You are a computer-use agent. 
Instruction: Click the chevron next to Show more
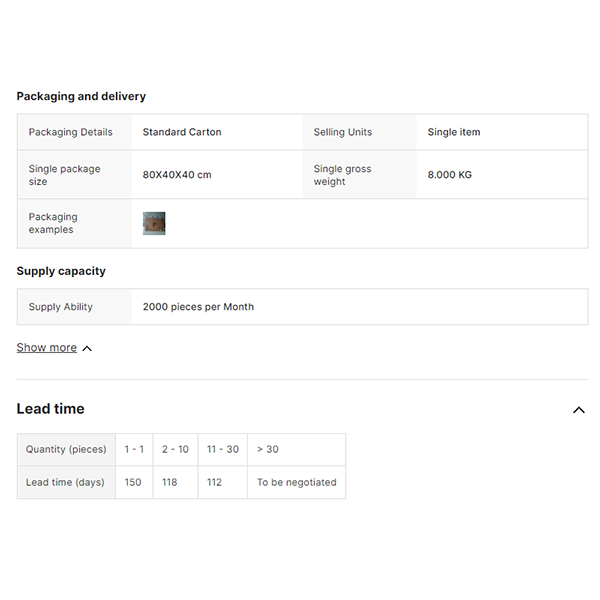[87, 349]
